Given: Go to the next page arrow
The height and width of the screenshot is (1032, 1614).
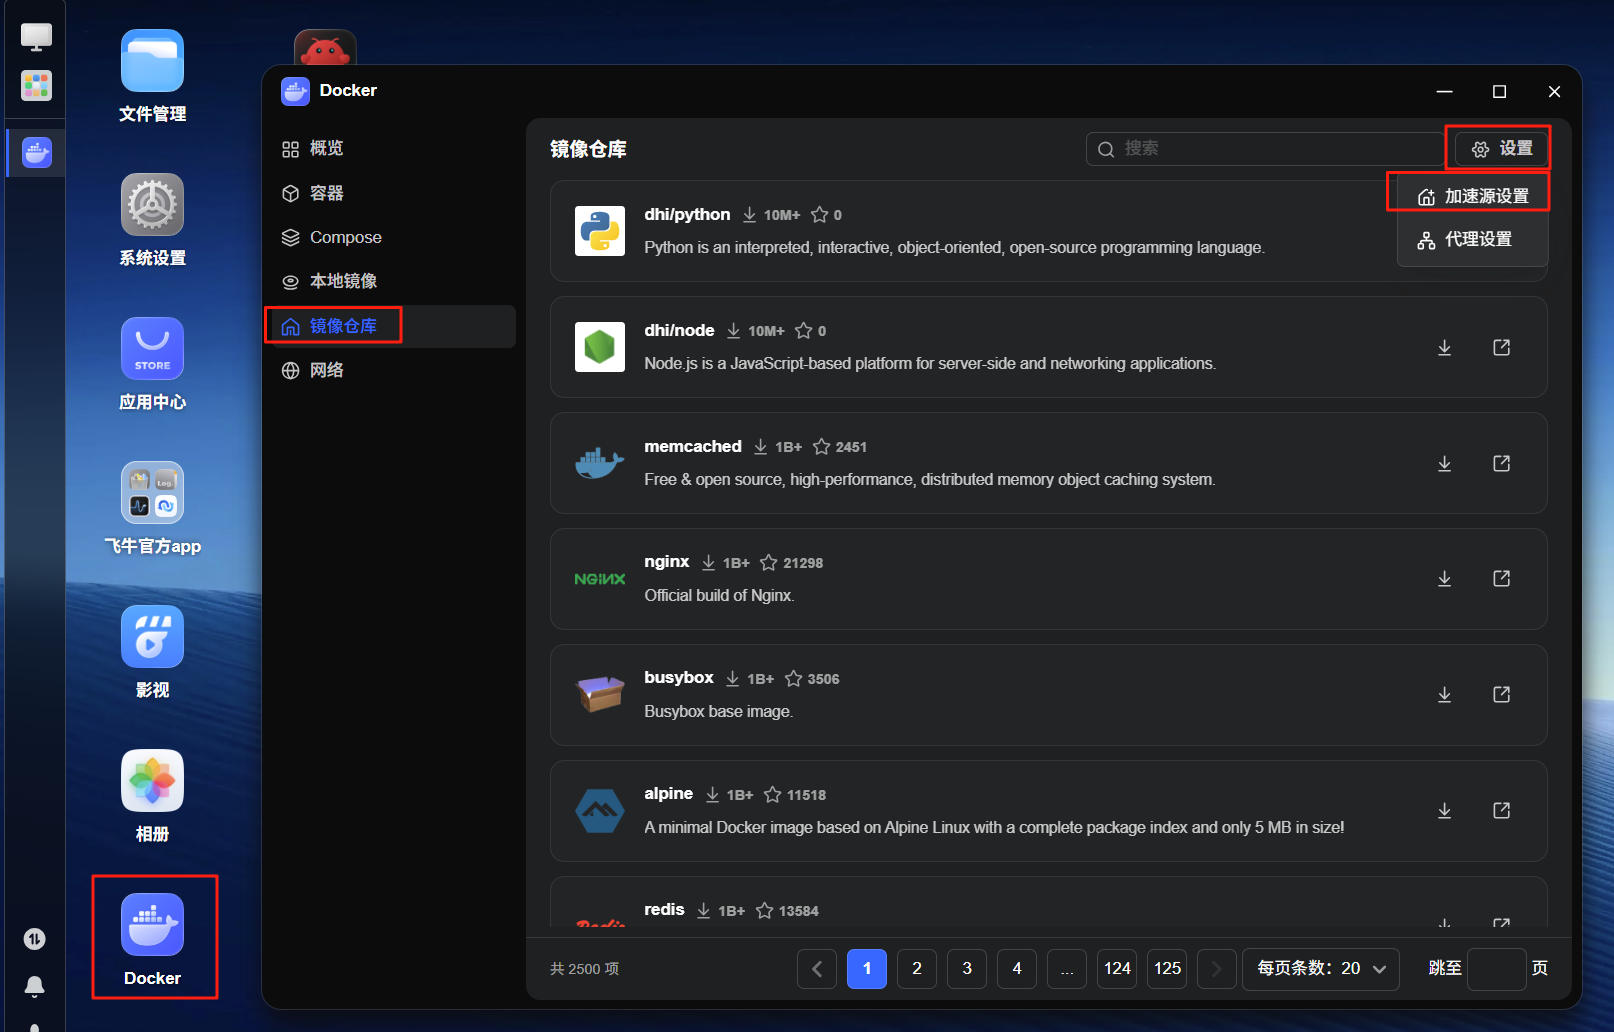Looking at the screenshot, I should coord(1217,968).
